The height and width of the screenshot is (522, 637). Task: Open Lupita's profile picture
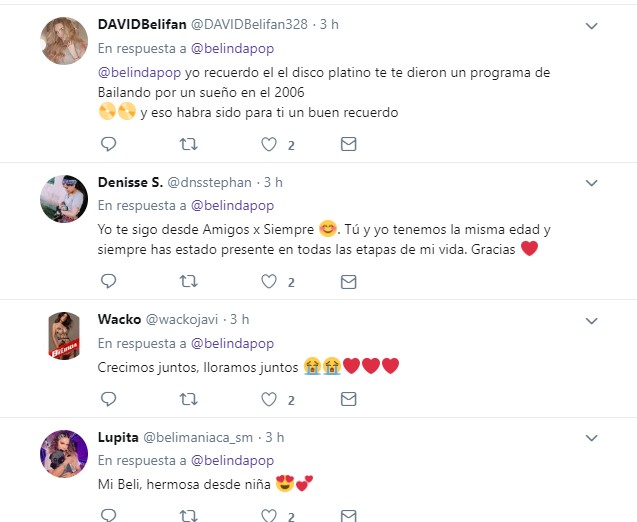pyautogui.click(x=64, y=454)
